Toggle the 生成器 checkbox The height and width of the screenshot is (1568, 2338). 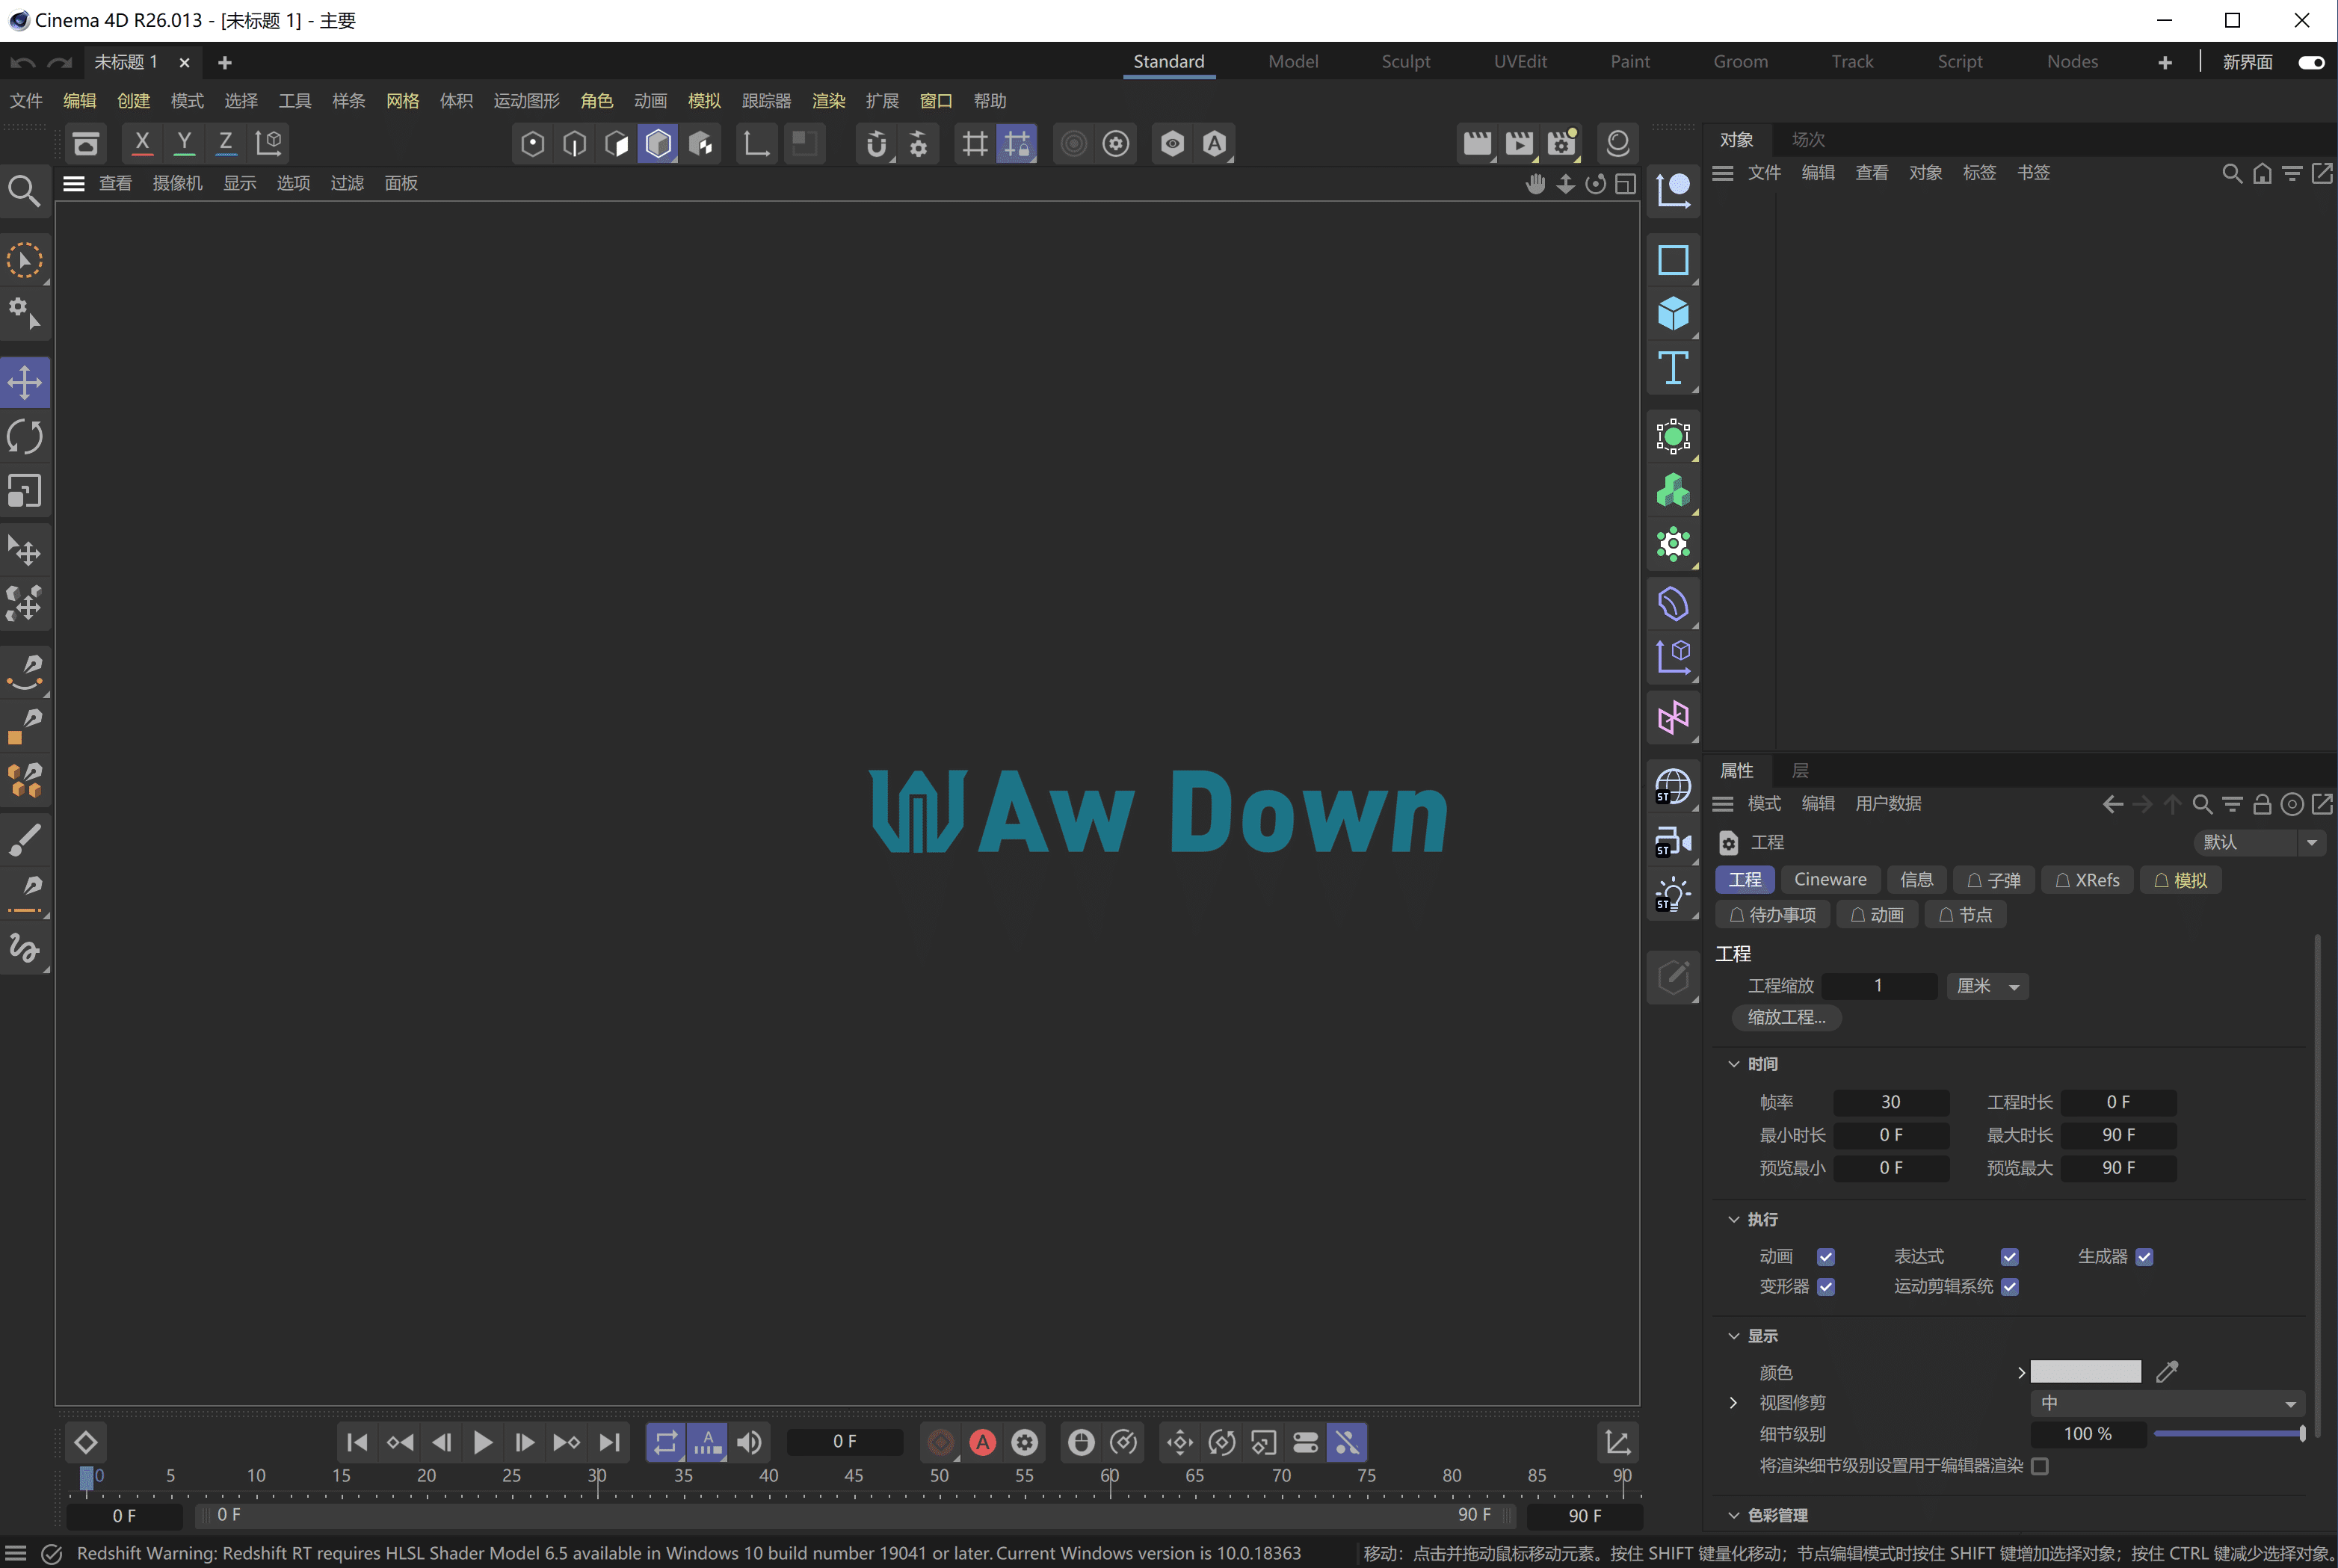[x=2144, y=1257]
